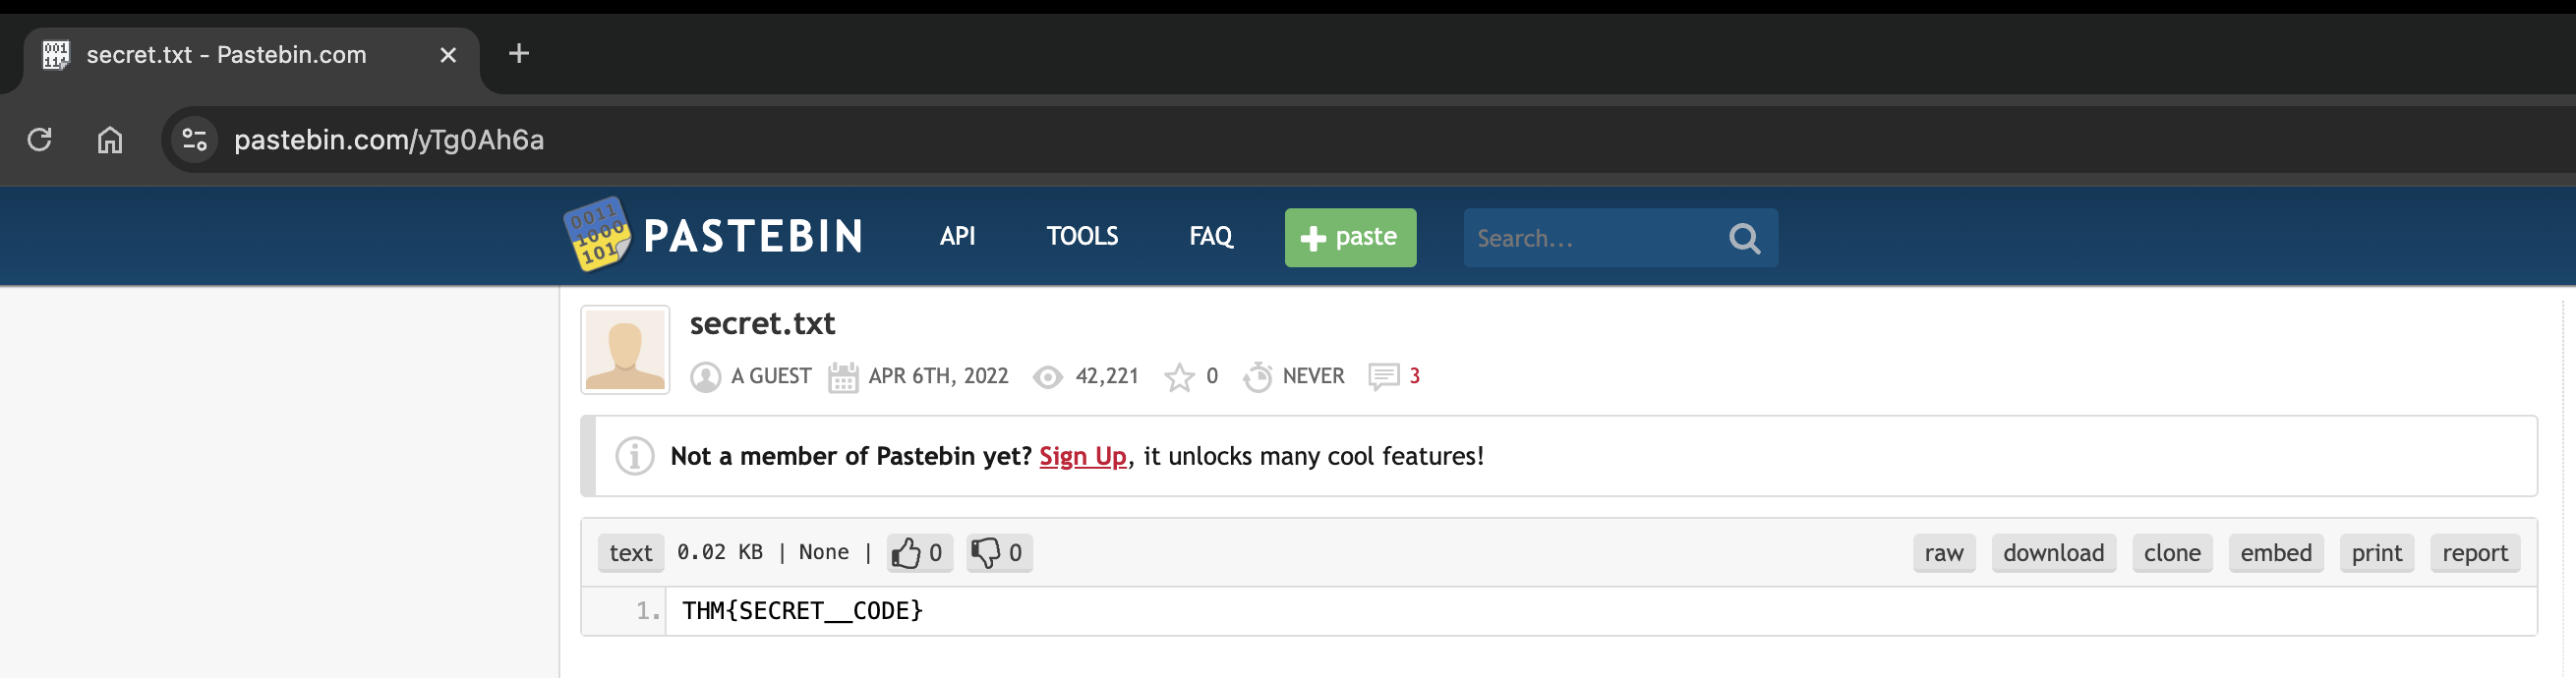This screenshot has height=678, width=2576.
Task: Click the Pastebin logo icon
Action: coord(598,234)
